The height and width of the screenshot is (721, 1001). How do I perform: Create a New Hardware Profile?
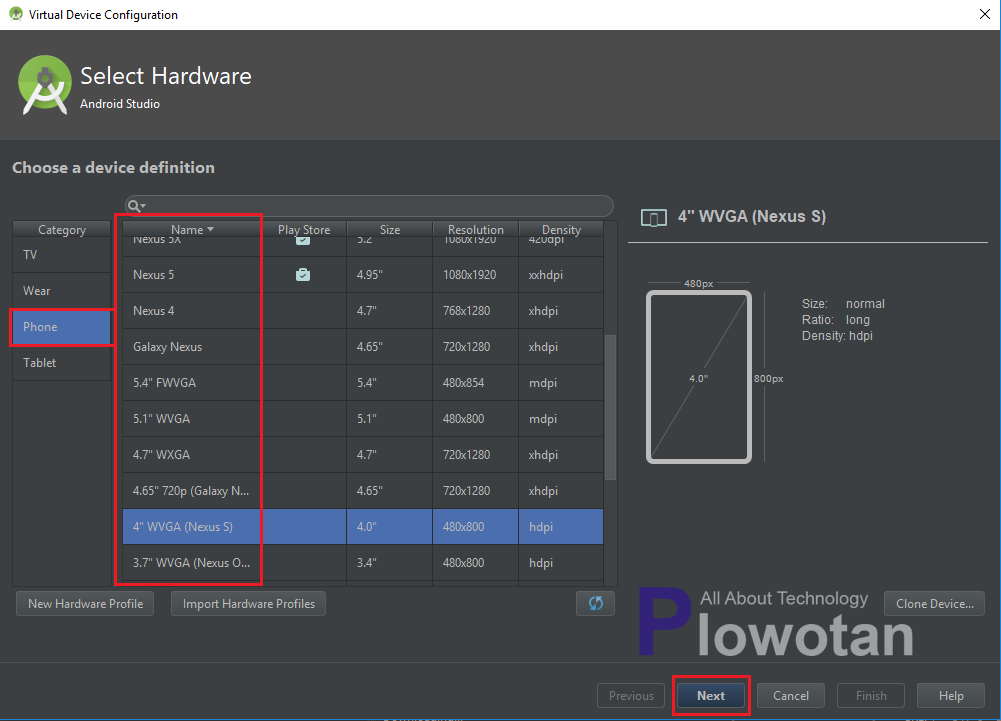[84, 603]
